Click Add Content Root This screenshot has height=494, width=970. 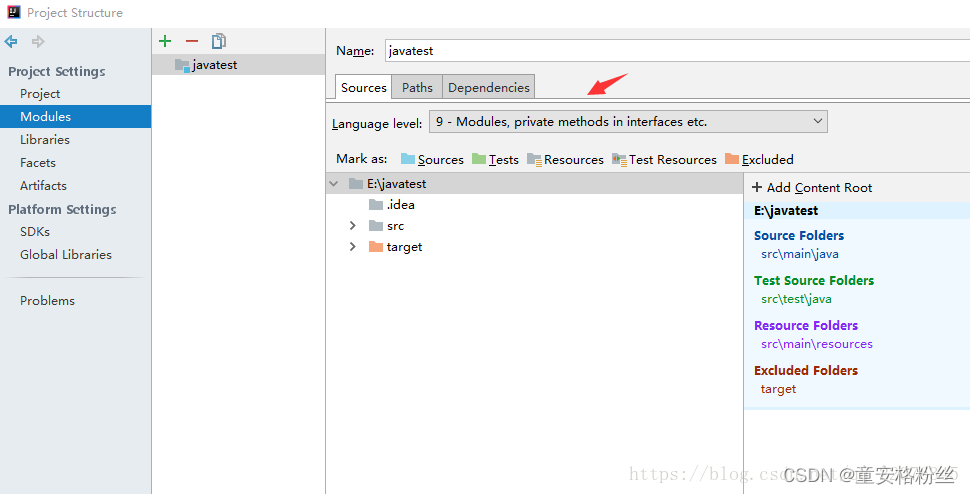[x=812, y=187]
